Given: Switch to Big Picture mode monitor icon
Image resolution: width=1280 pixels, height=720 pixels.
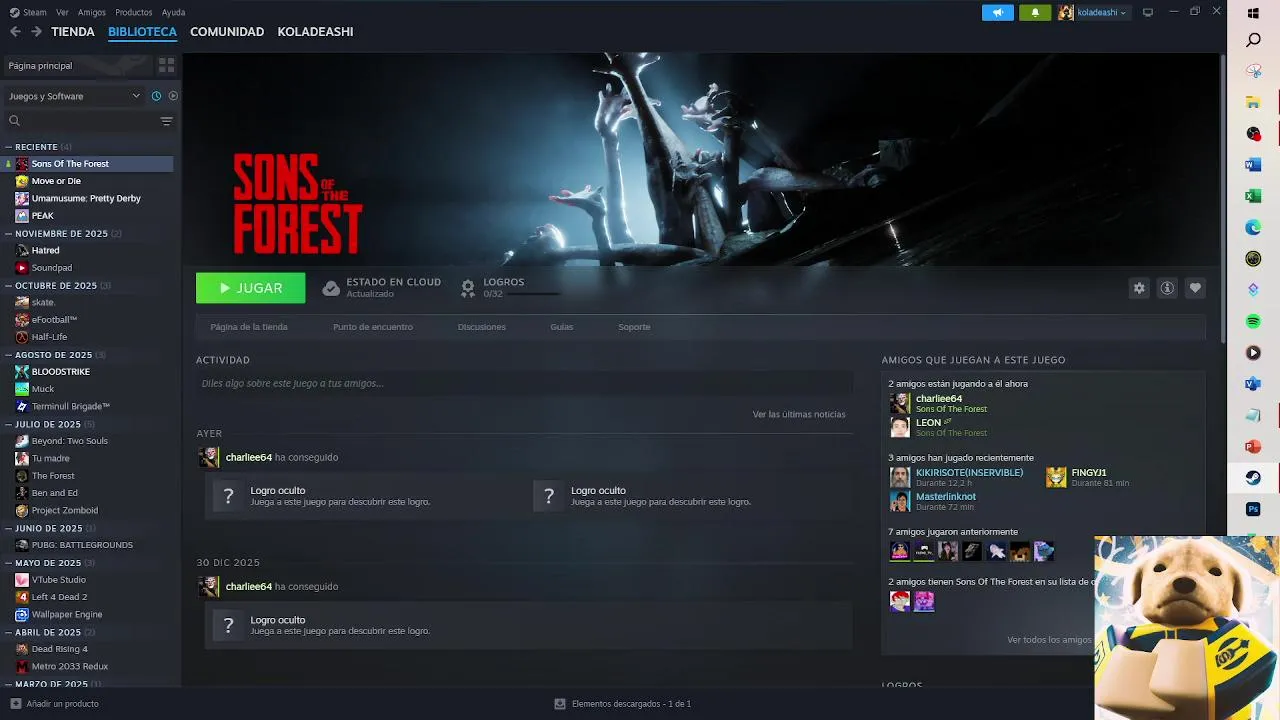Looking at the screenshot, I should pyautogui.click(x=1148, y=12).
